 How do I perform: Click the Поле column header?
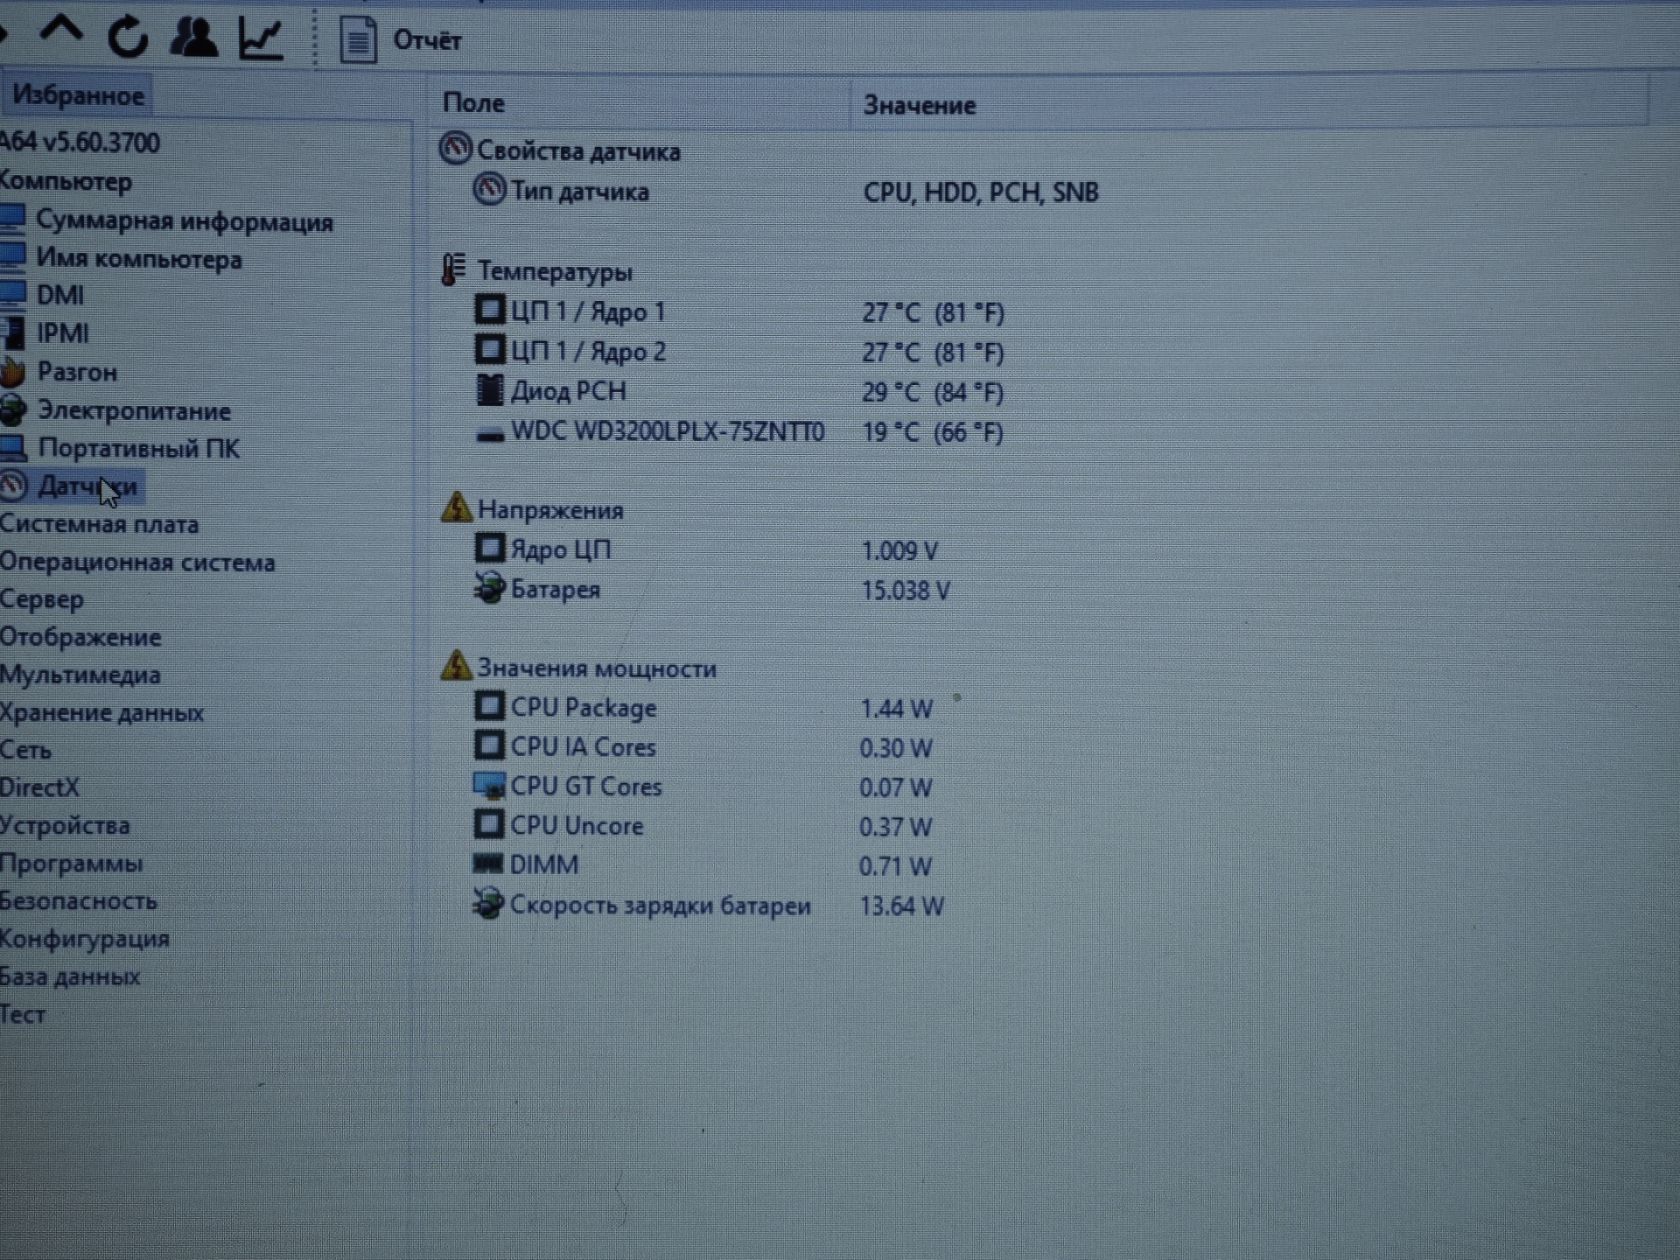[x=640, y=103]
